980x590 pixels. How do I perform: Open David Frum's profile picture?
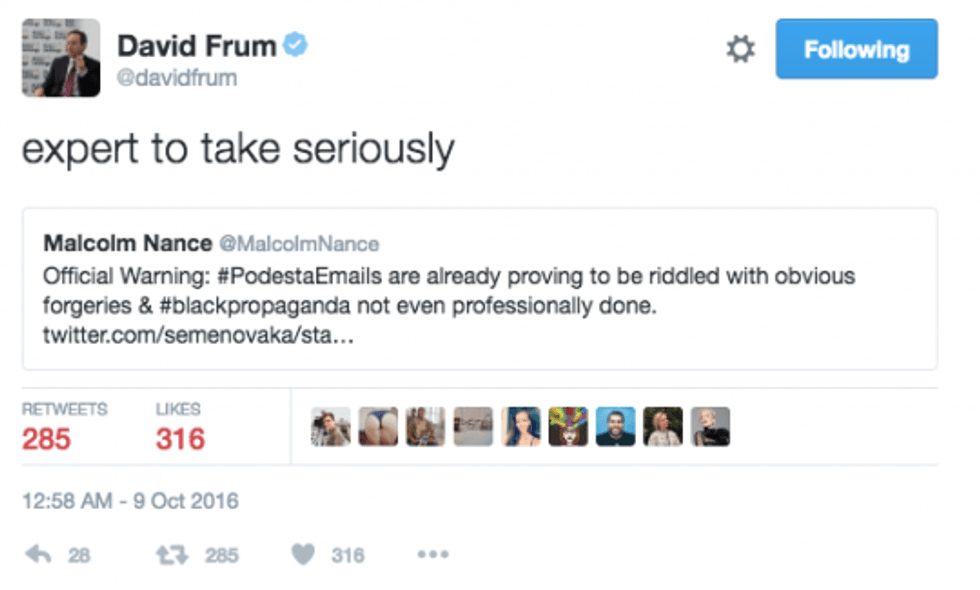[x=61, y=58]
